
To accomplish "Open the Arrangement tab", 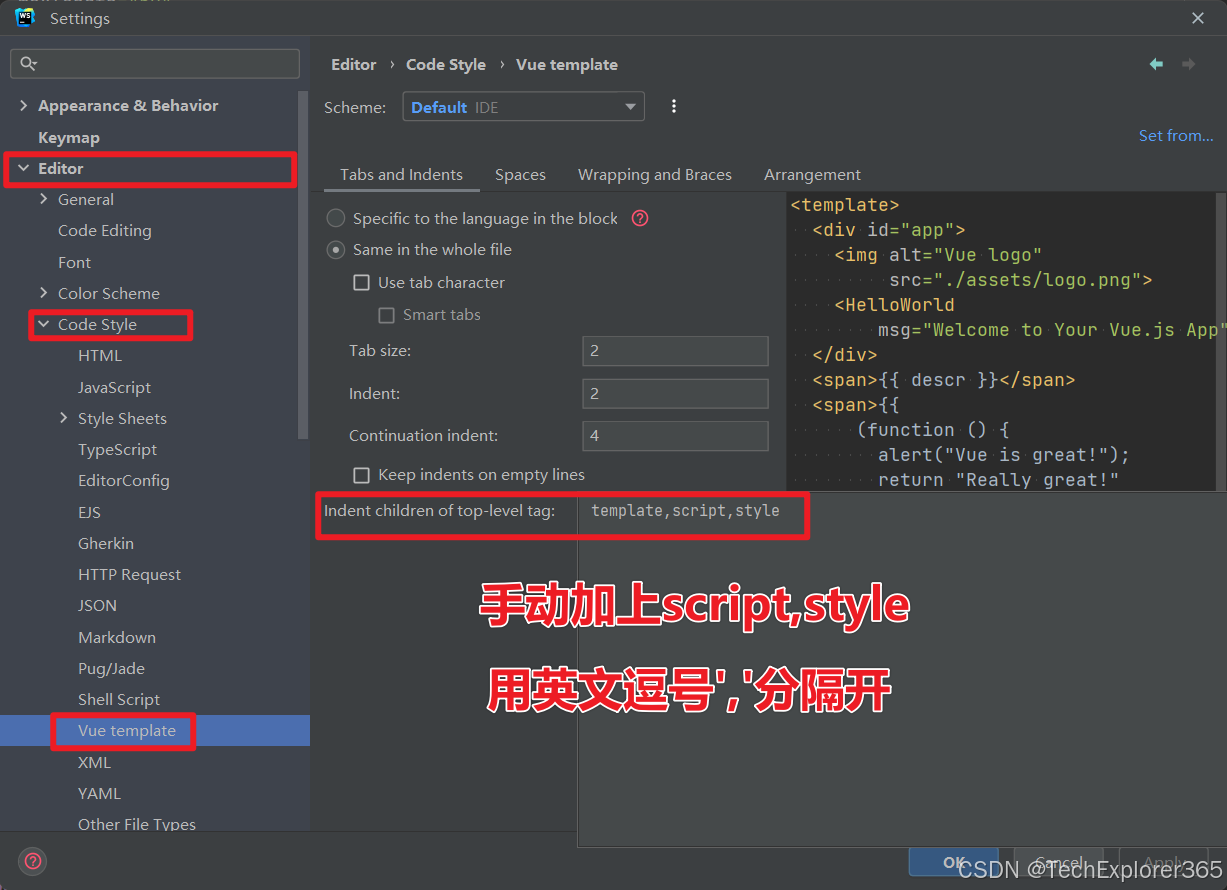I will click(812, 174).
